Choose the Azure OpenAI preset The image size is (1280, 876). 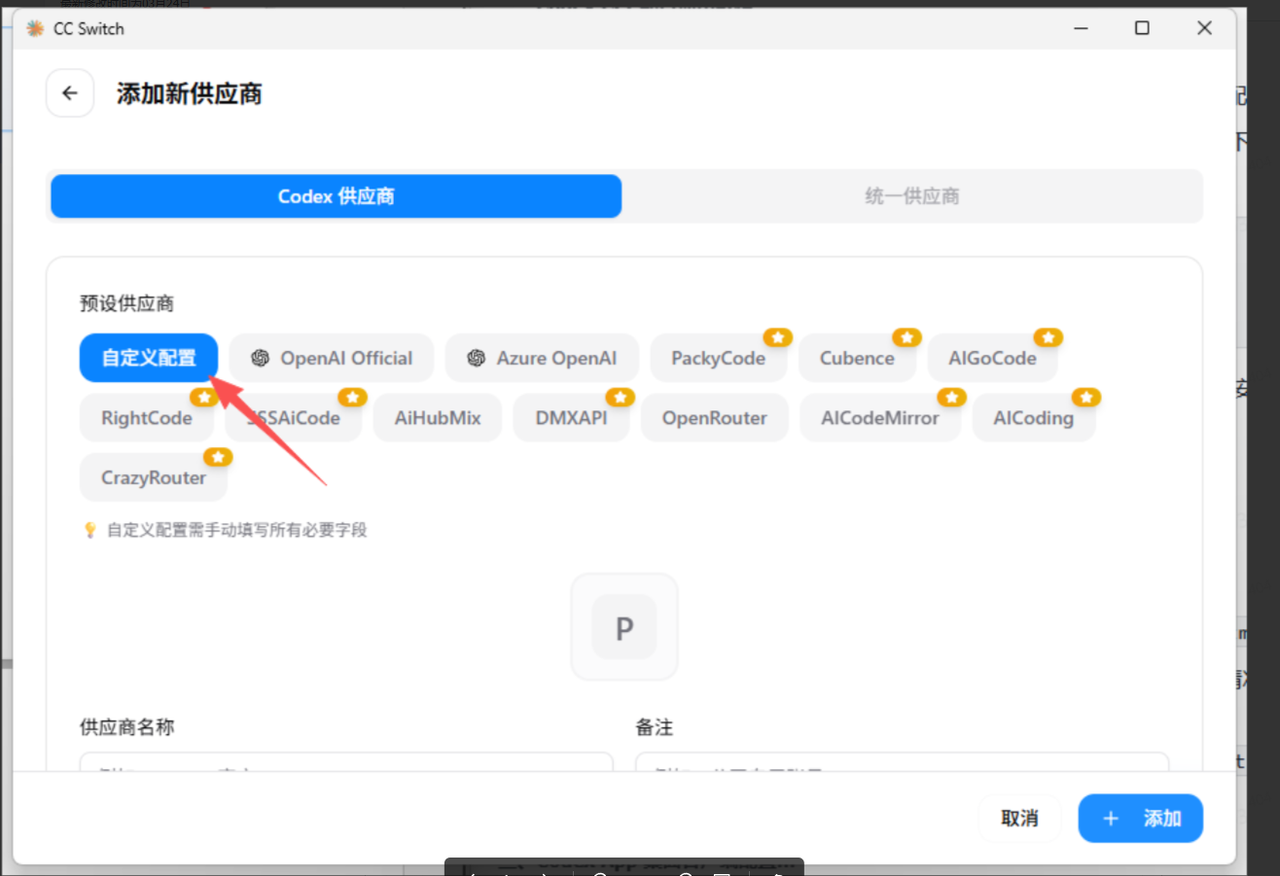(542, 358)
